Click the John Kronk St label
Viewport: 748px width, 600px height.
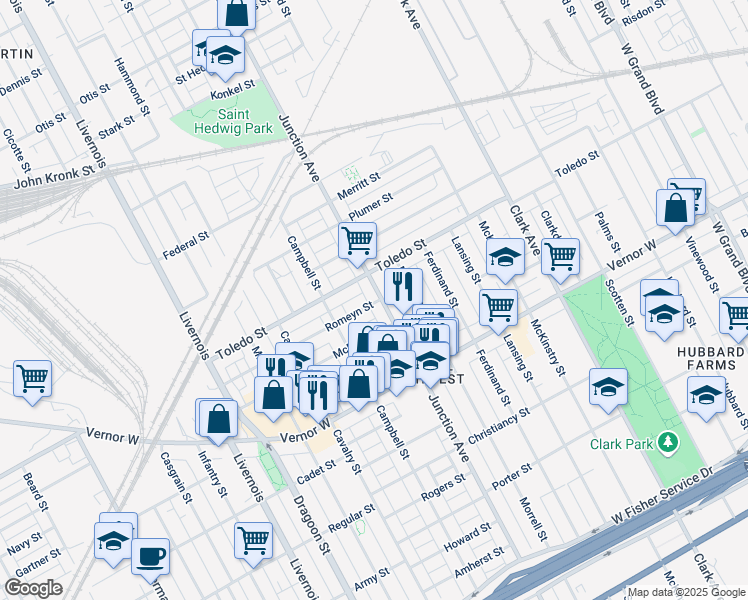[x=54, y=177]
